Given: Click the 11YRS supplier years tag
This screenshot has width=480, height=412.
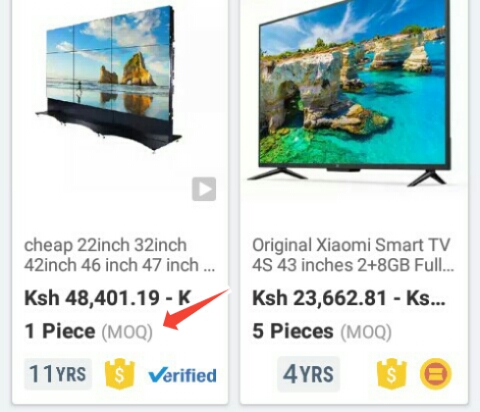Looking at the screenshot, I should click(58, 374).
